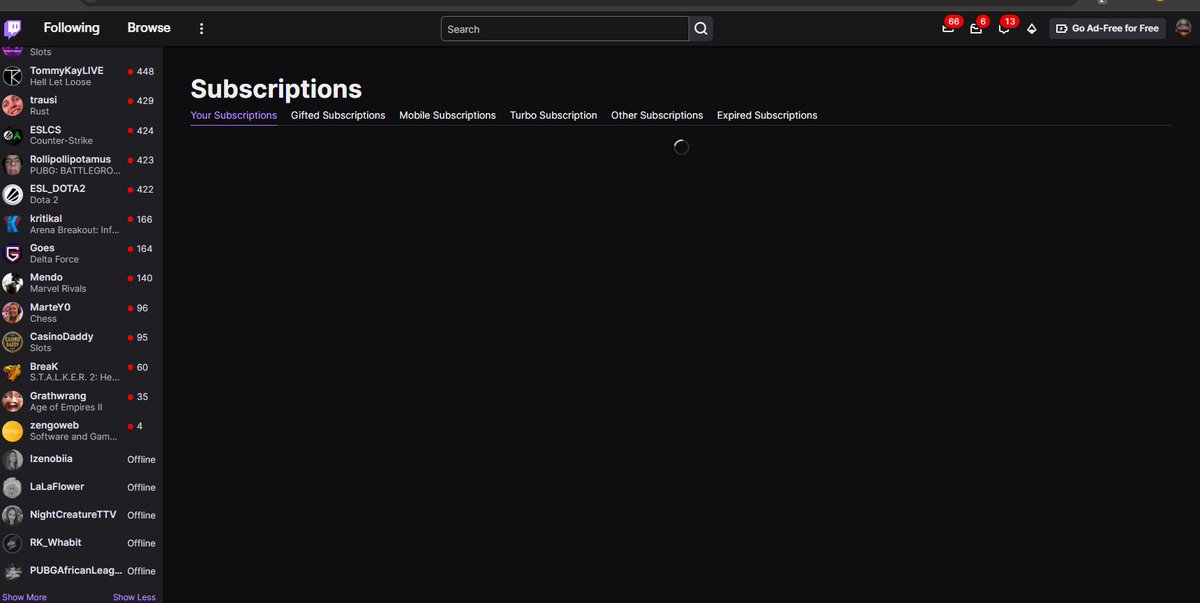Click Show Less in sidebar
The width and height of the screenshot is (1200, 603).
pyautogui.click(x=134, y=597)
